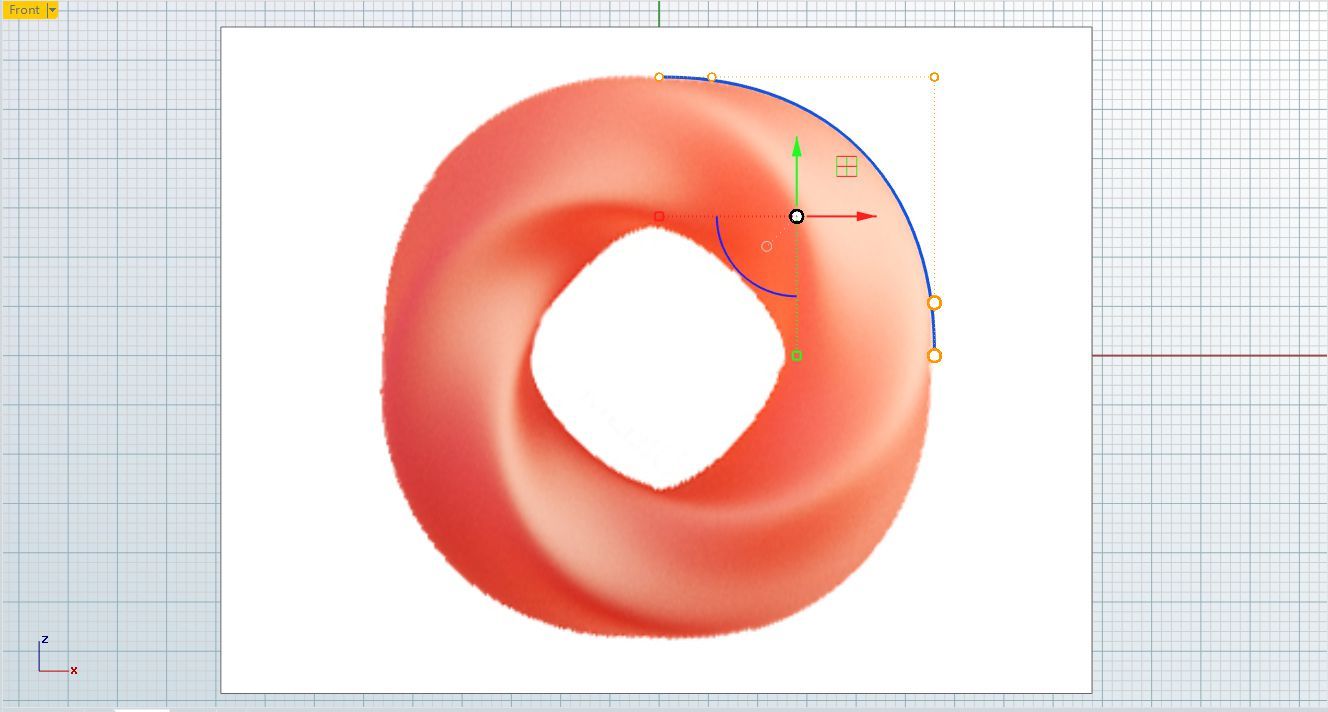This screenshot has width=1328, height=712.
Task: Click the Front viewport title label
Action: click(x=24, y=10)
